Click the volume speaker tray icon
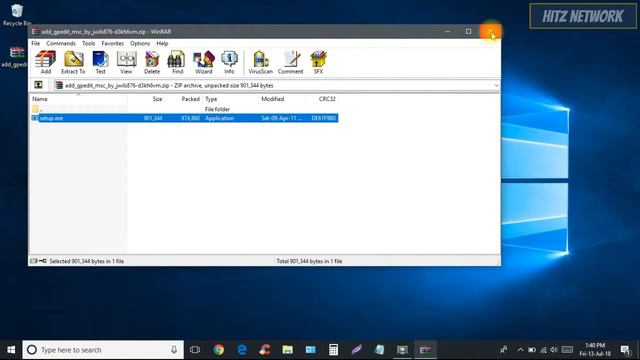This screenshot has width=640, height=360. tap(553, 350)
